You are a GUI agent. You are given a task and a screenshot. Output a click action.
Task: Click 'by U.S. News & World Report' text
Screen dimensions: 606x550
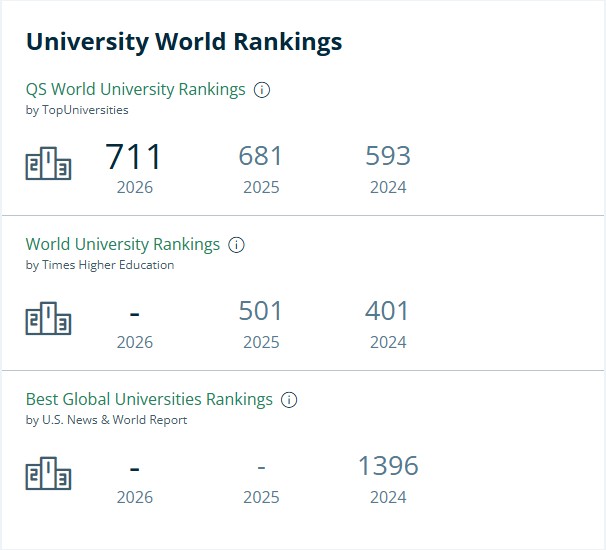pos(106,420)
